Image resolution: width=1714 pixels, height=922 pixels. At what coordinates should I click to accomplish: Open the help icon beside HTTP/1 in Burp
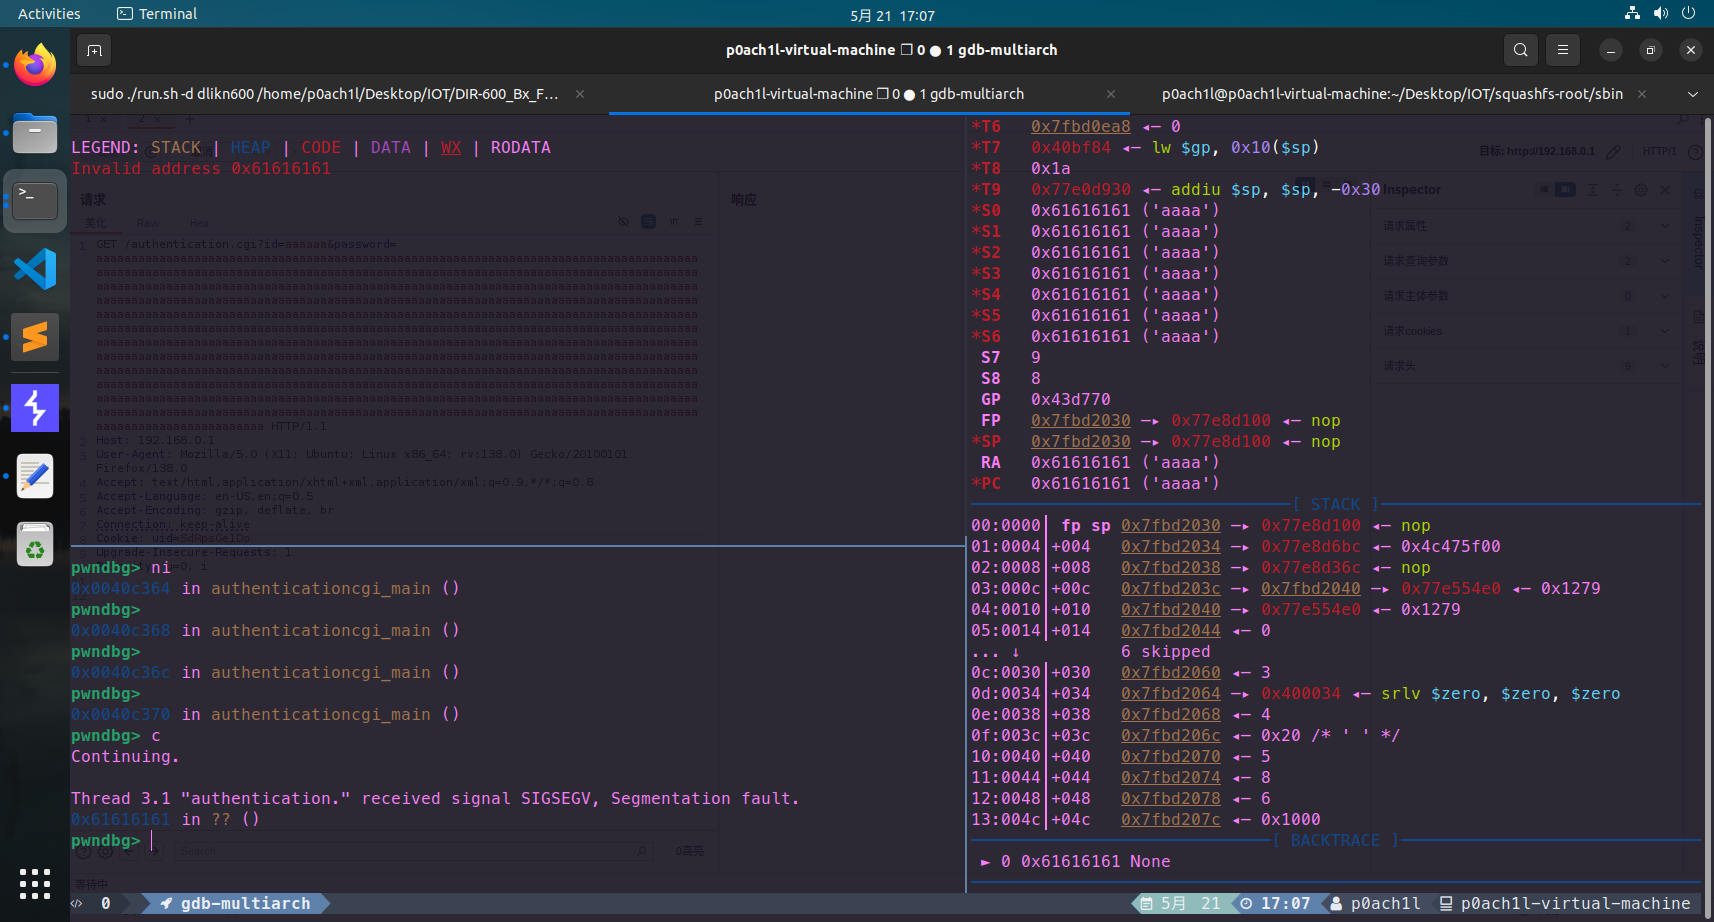click(x=1695, y=152)
